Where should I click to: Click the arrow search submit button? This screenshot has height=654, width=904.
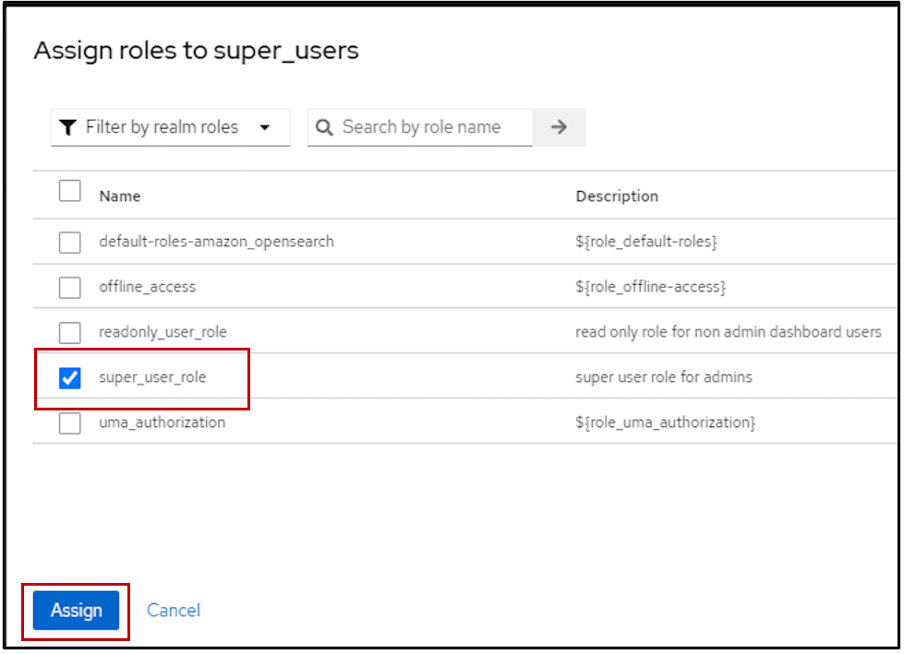[x=559, y=127]
